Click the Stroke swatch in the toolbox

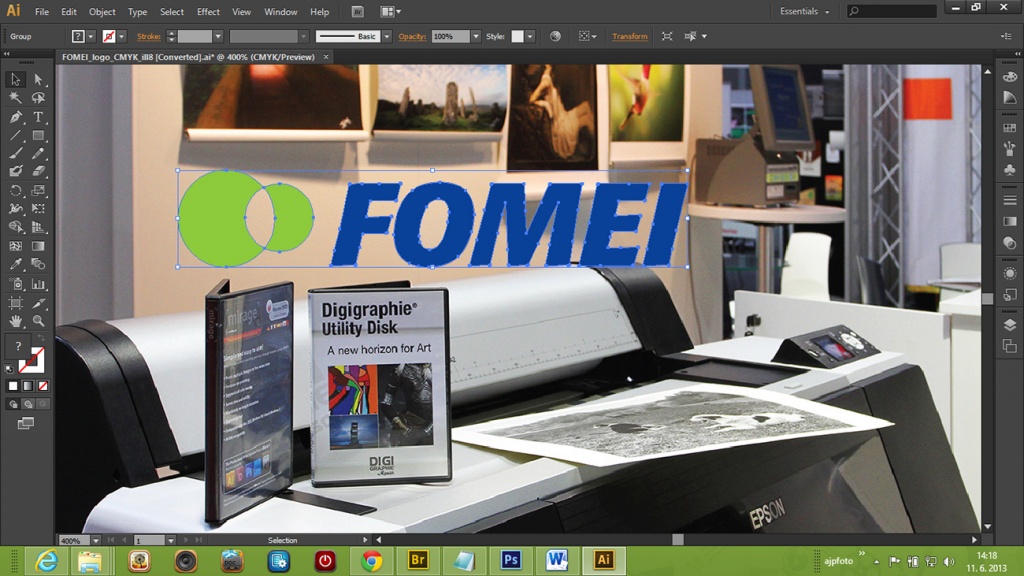click(x=31, y=360)
